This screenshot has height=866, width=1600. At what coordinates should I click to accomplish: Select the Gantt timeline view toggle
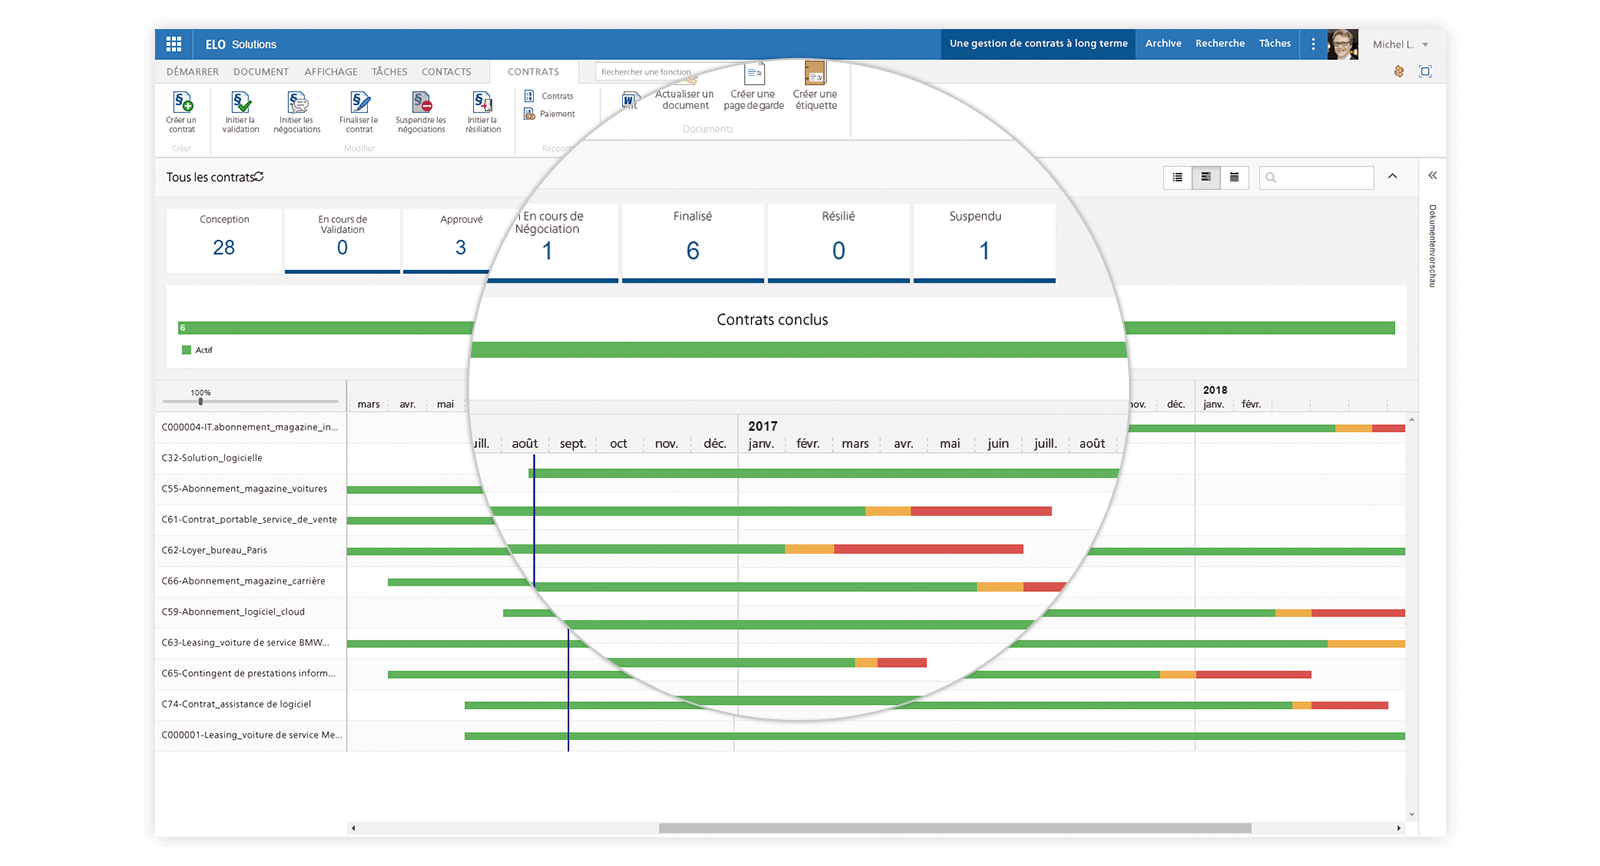1206,177
